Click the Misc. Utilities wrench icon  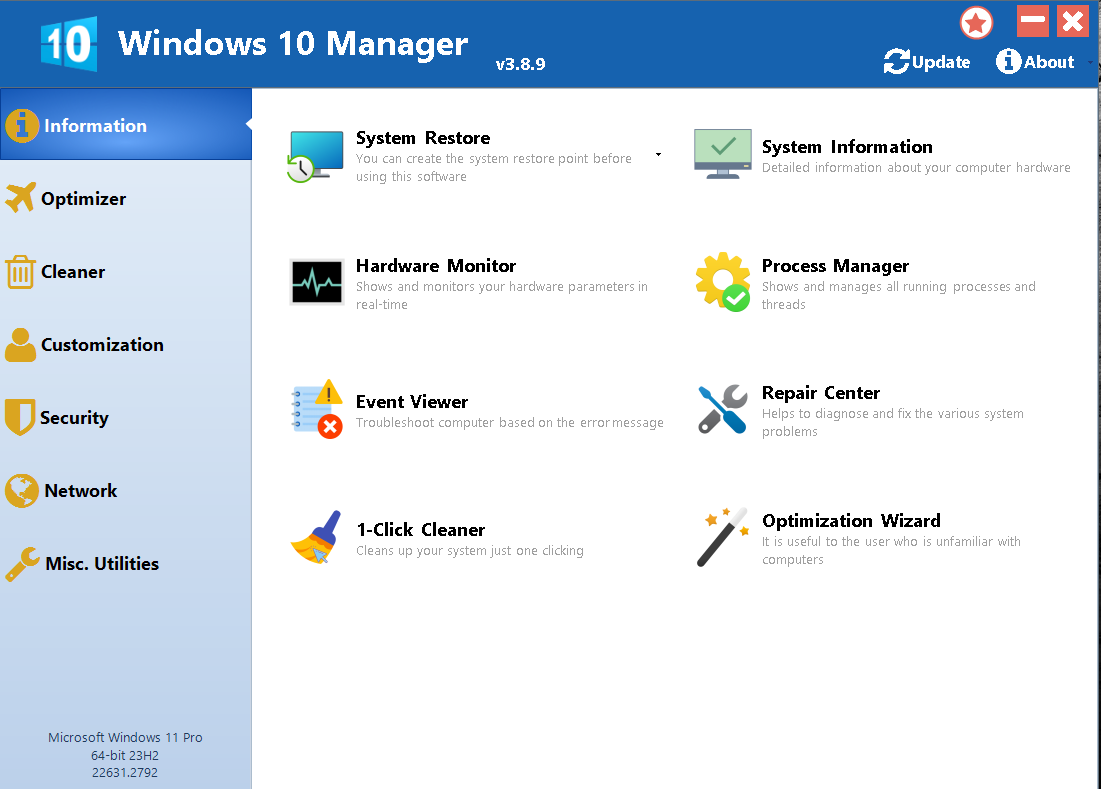click(x=22, y=564)
